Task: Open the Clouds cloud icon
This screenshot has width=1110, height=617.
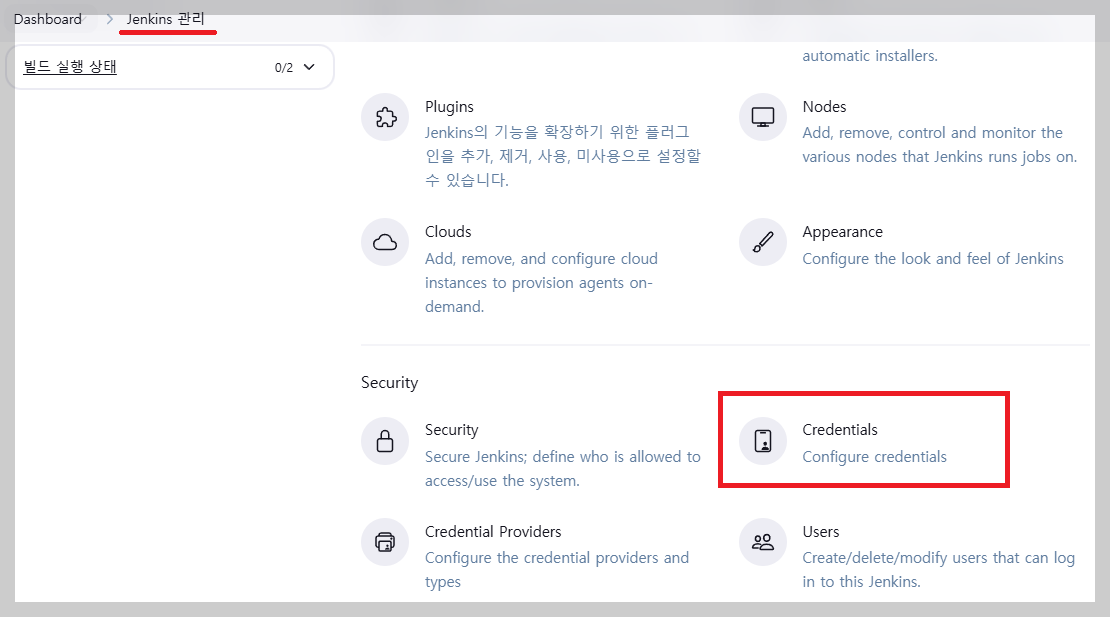Action: tap(385, 243)
